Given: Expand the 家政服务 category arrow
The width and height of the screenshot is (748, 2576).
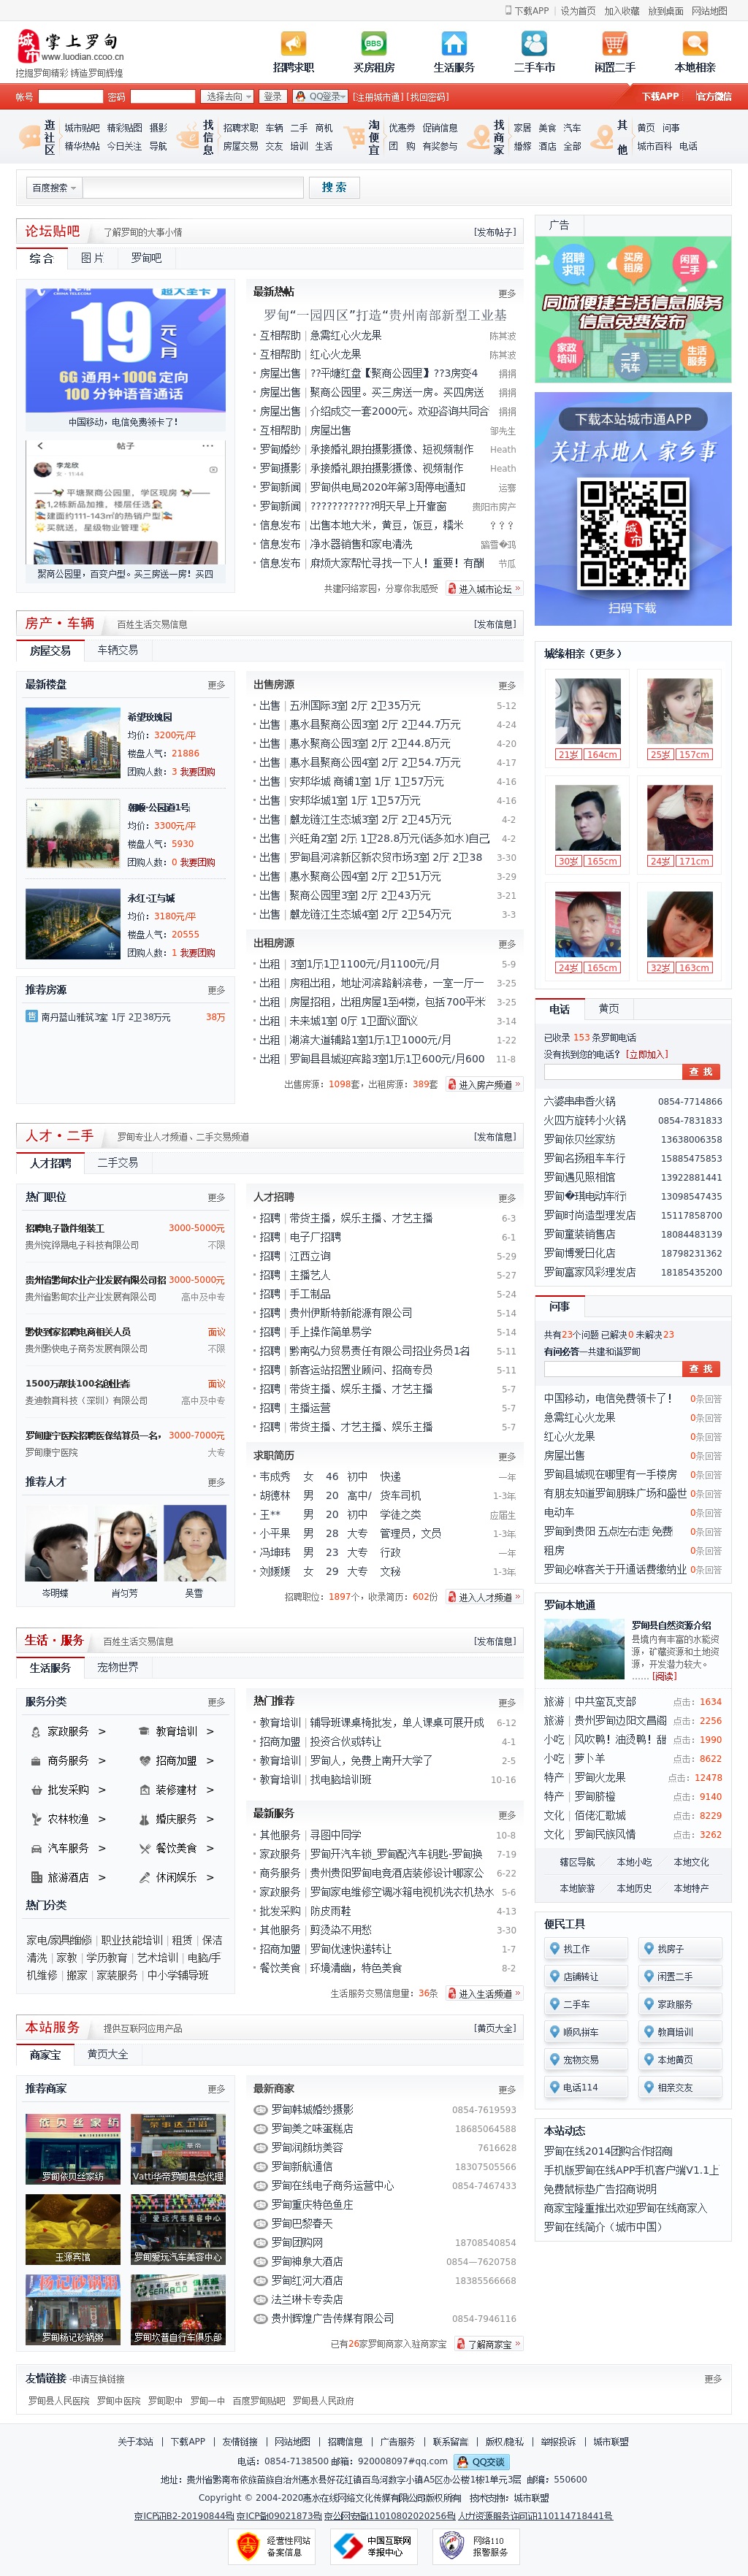Looking at the screenshot, I should 102,1731.
